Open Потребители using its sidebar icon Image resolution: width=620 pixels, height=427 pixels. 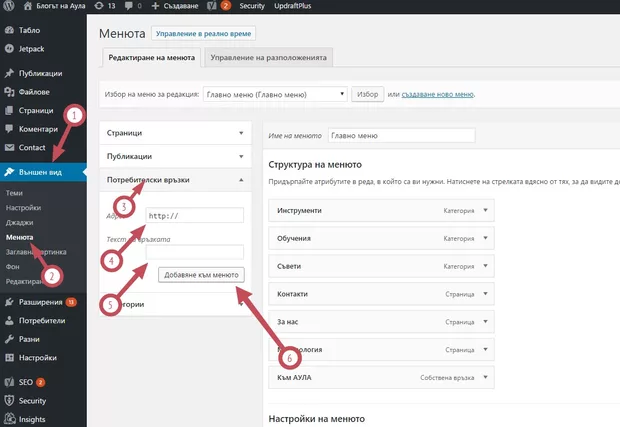pyautogui.click(x=9, y=321)
